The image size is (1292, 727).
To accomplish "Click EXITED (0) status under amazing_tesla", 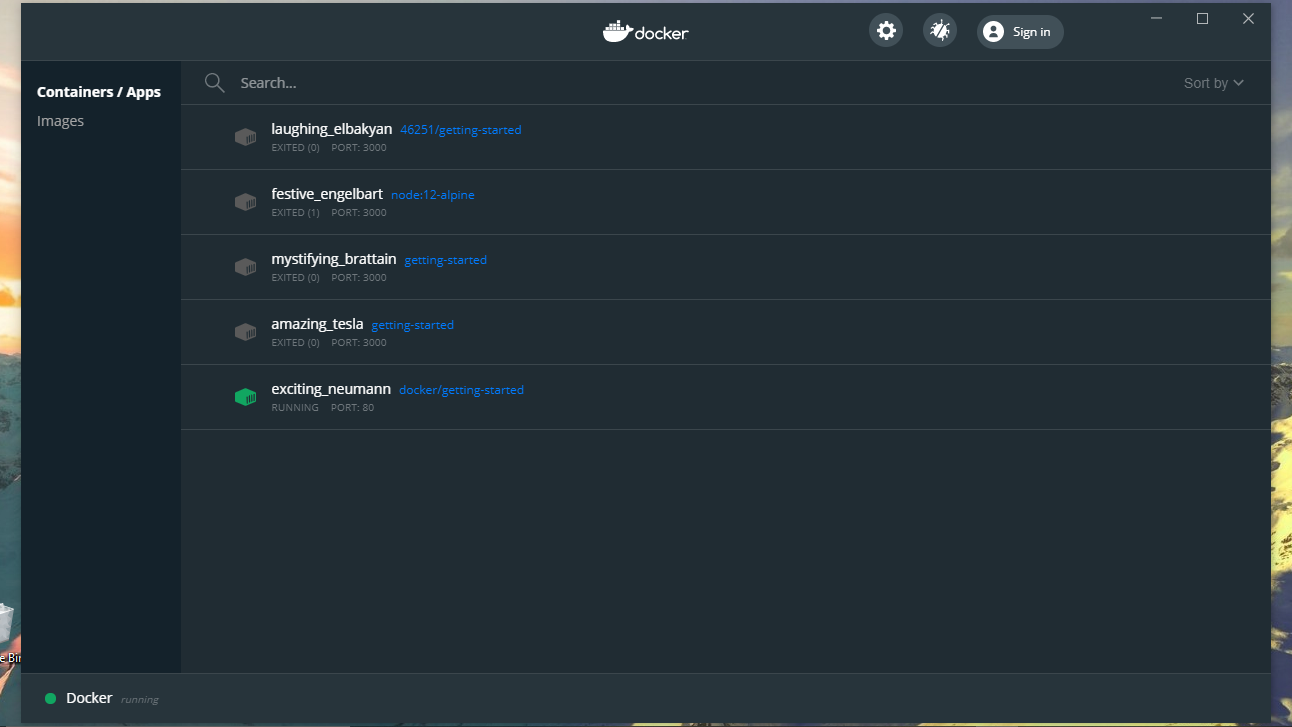I will pos(296,343).
